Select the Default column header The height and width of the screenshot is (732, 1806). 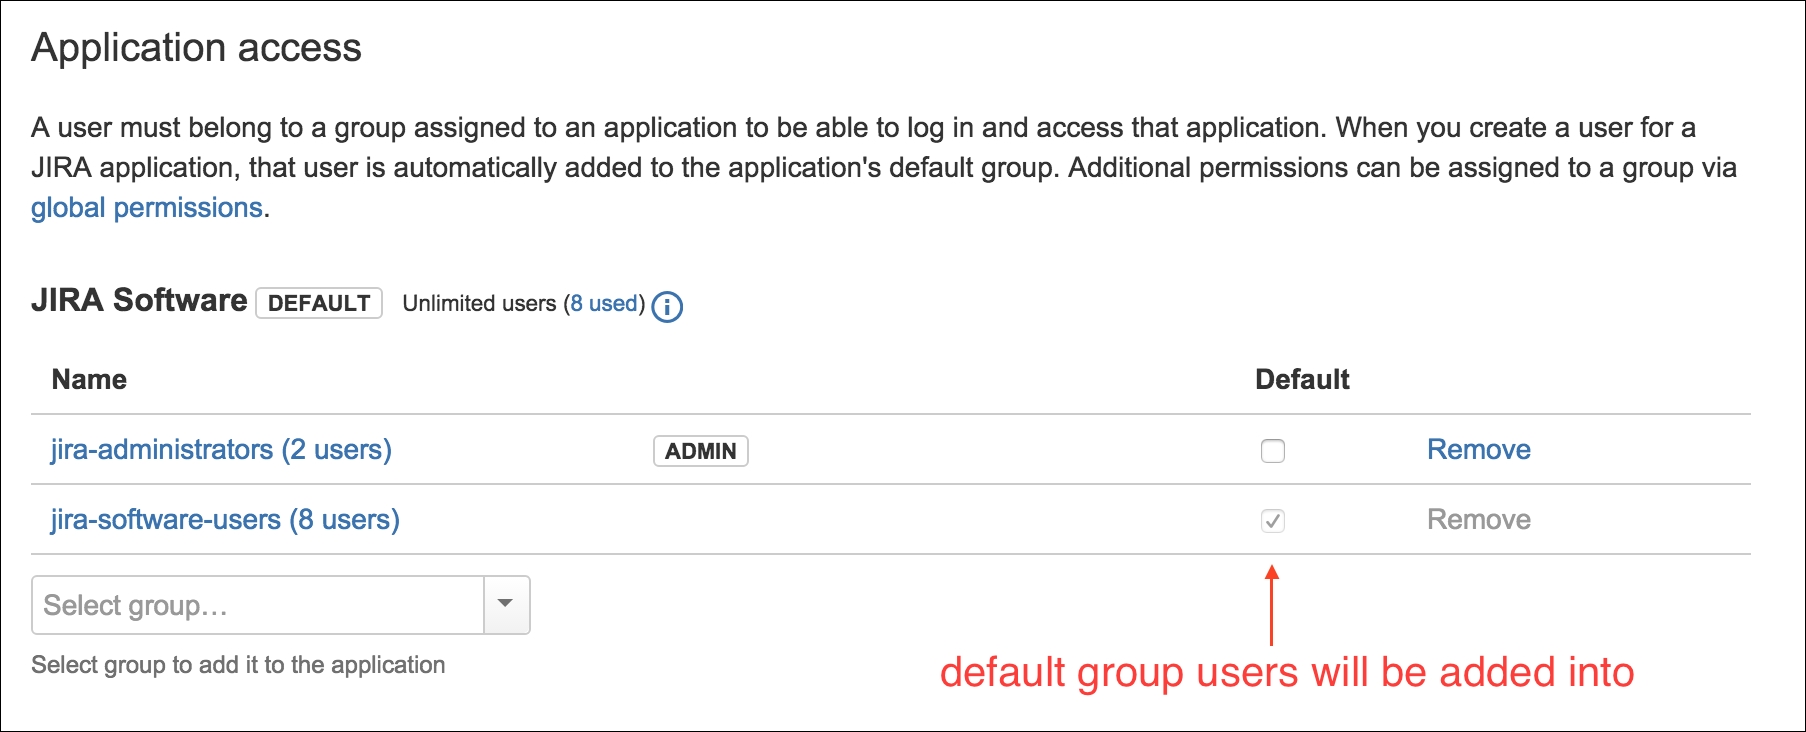pos(1302,379)
